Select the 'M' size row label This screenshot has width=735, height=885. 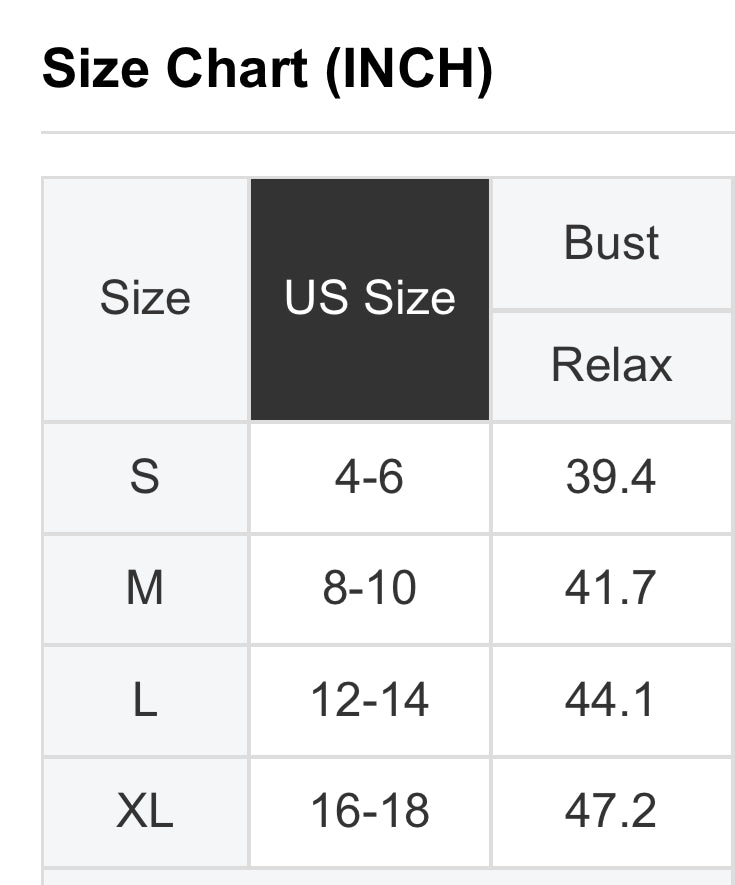(x=145, y=589)
